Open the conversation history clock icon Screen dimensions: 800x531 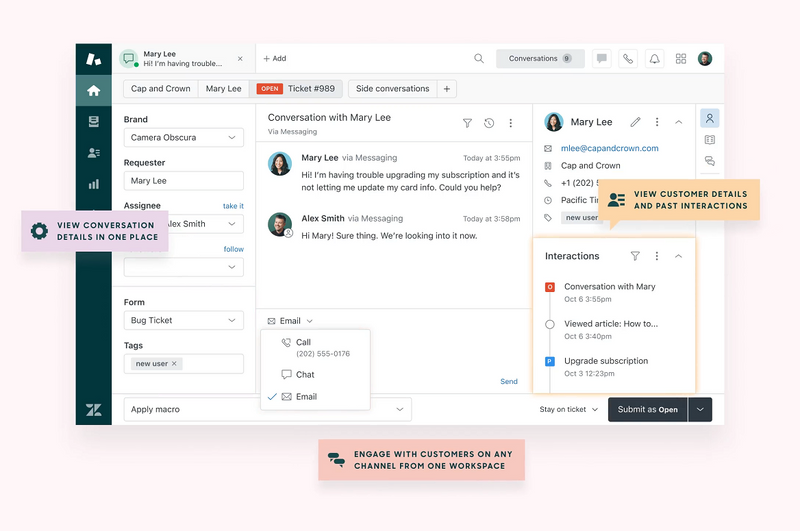489,123
